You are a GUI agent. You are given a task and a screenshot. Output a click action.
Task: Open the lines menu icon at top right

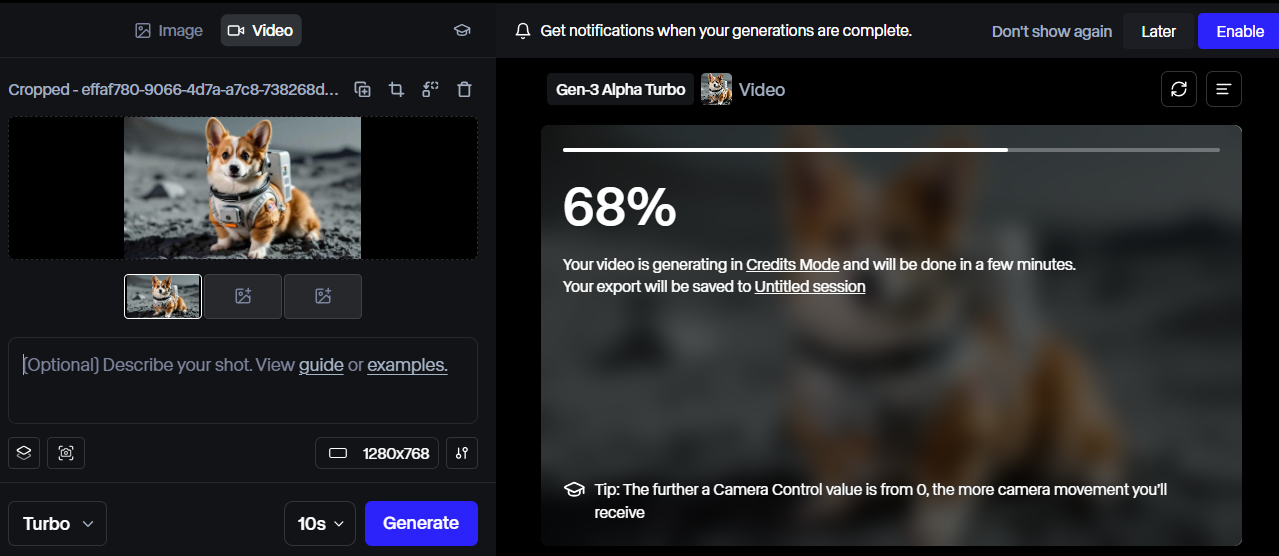tap(1224, 89)
